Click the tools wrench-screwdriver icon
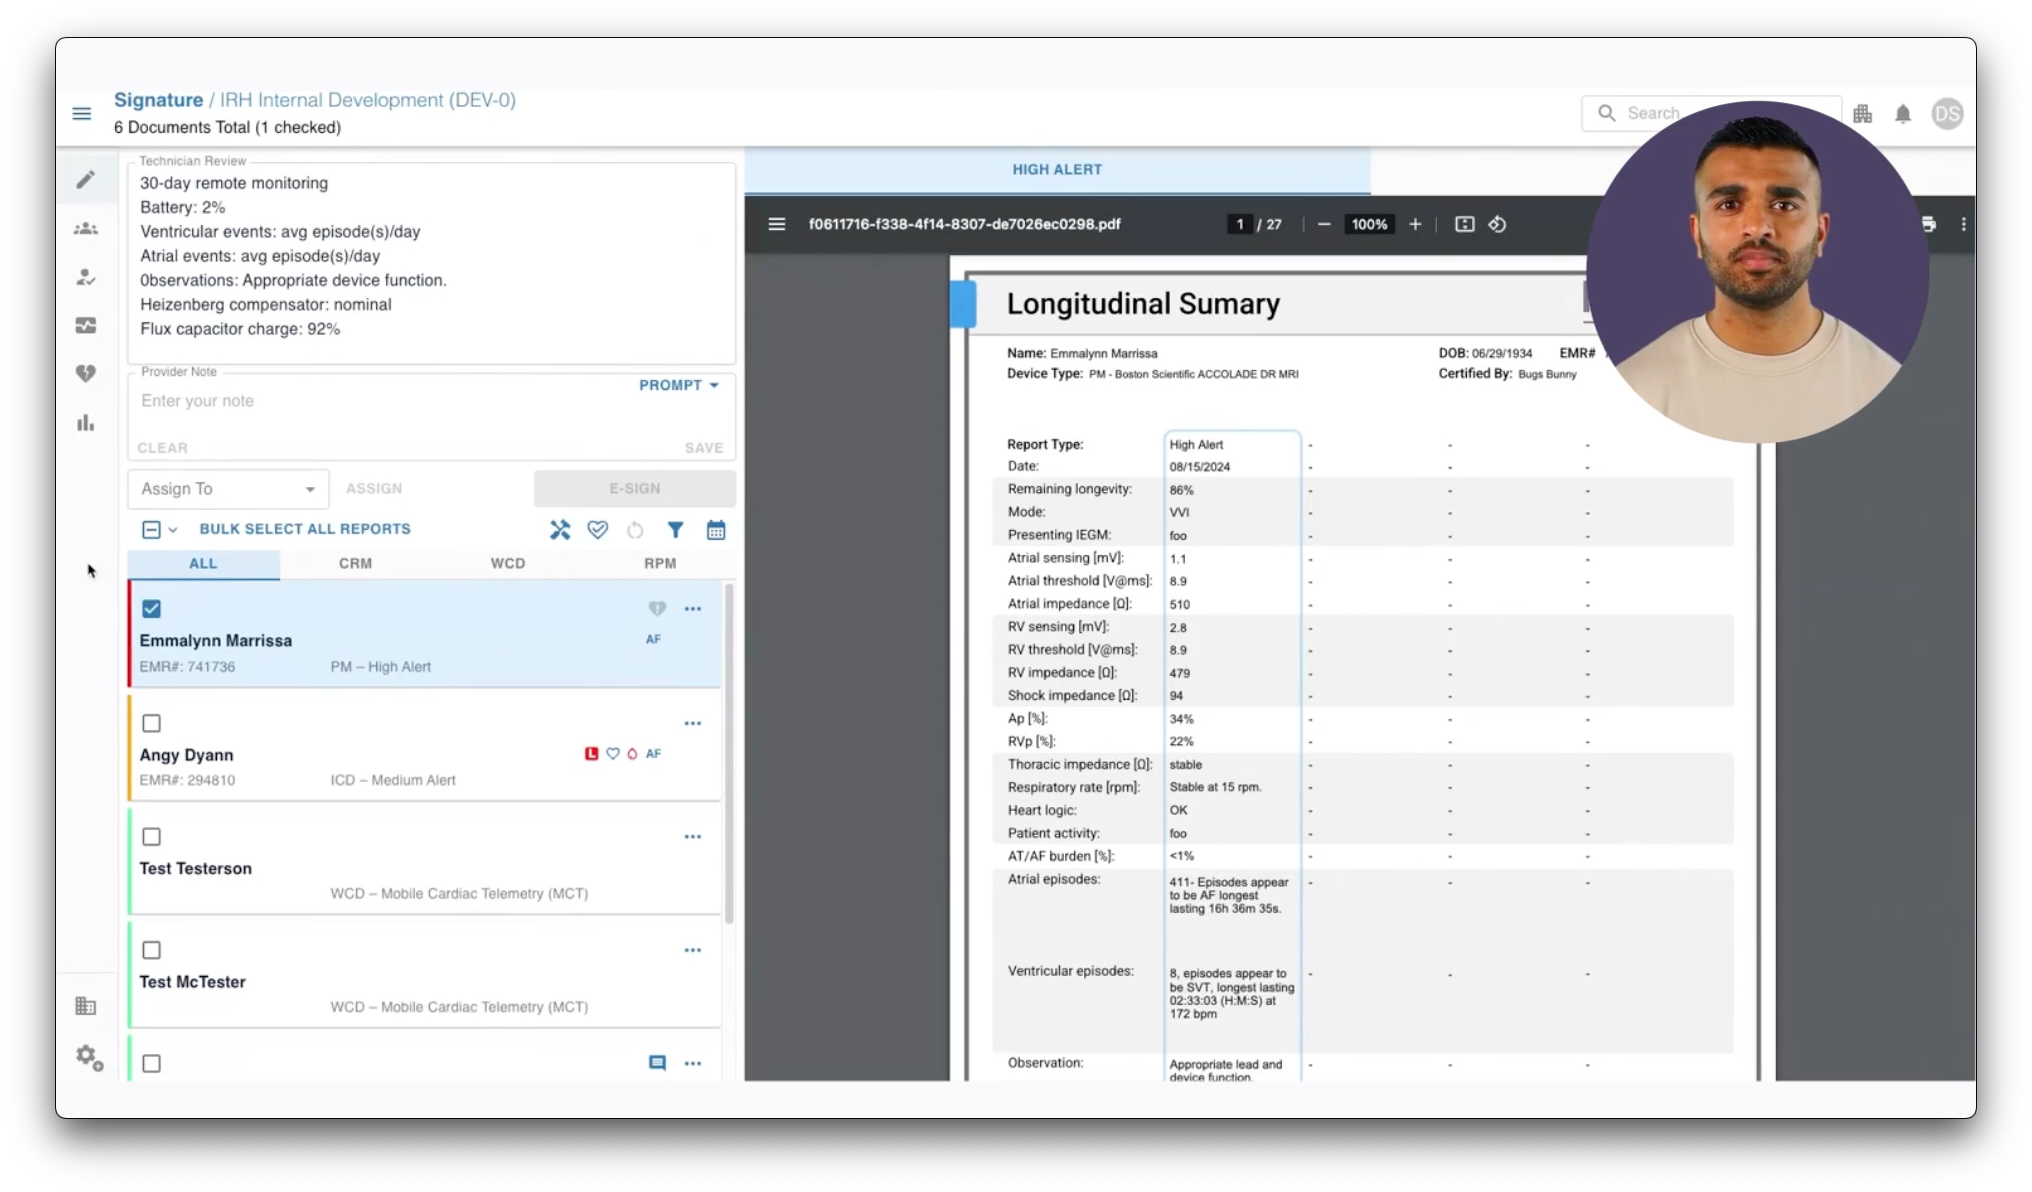 [560, 530]
